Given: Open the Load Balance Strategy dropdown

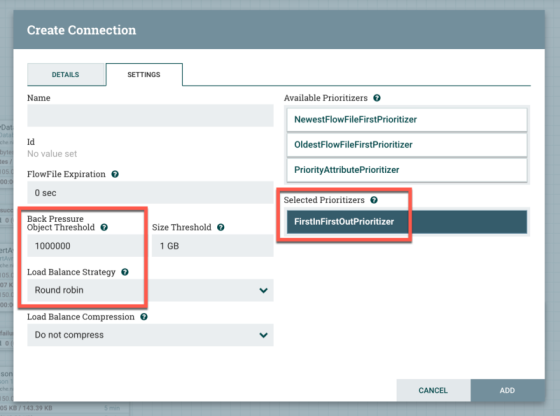Looking at the screenshot, I should [x=150, y=290].
